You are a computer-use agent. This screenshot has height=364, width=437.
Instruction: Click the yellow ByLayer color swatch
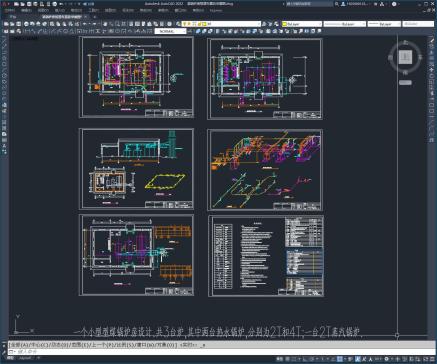285,24
